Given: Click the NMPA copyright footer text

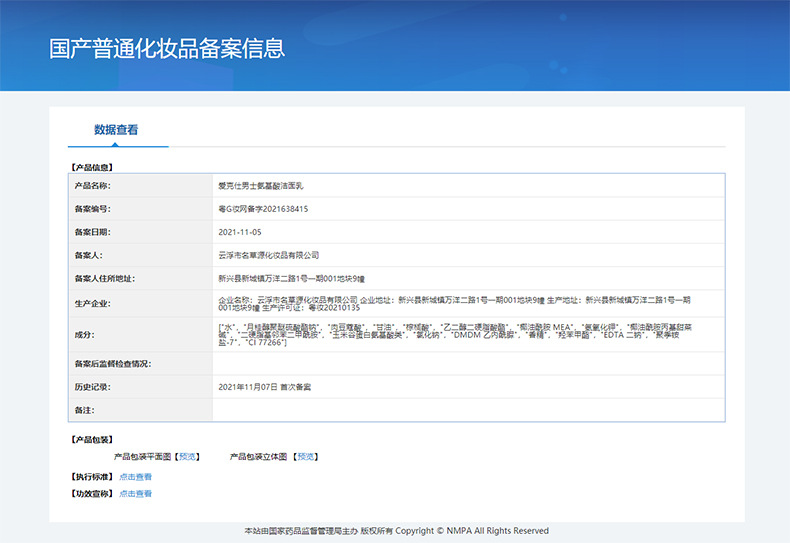Looking at the screenshot, I should click(x=397, y=531).
